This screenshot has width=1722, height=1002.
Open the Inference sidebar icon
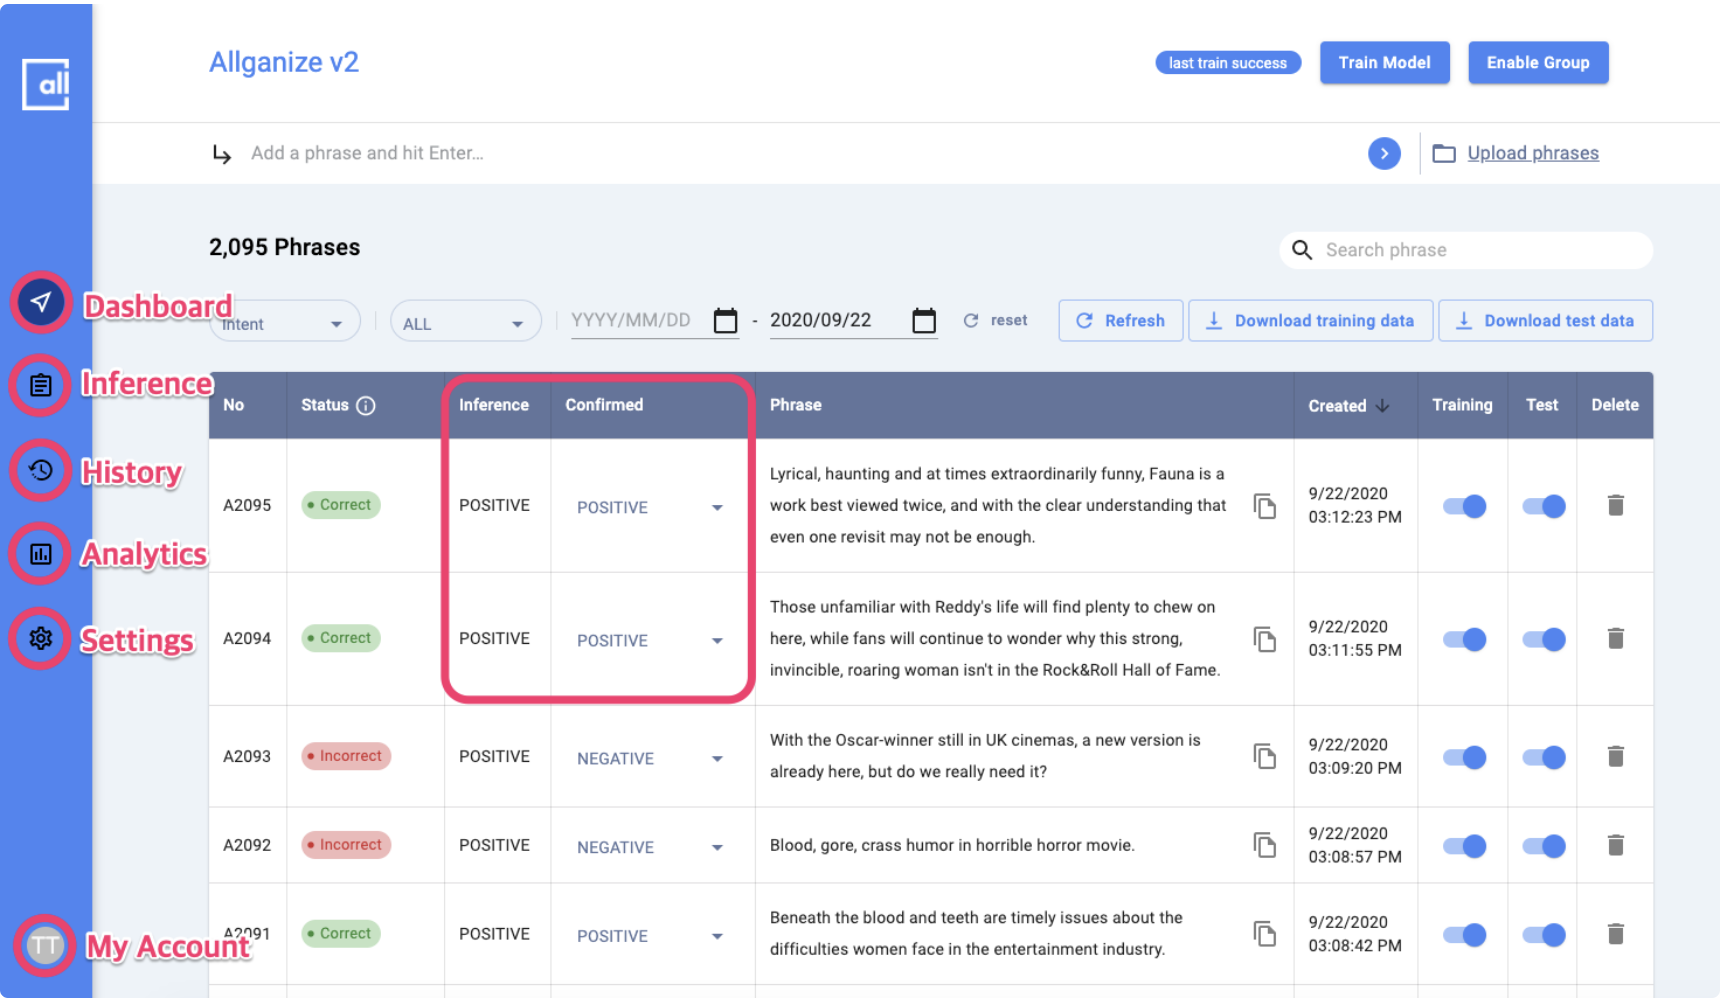41,385
